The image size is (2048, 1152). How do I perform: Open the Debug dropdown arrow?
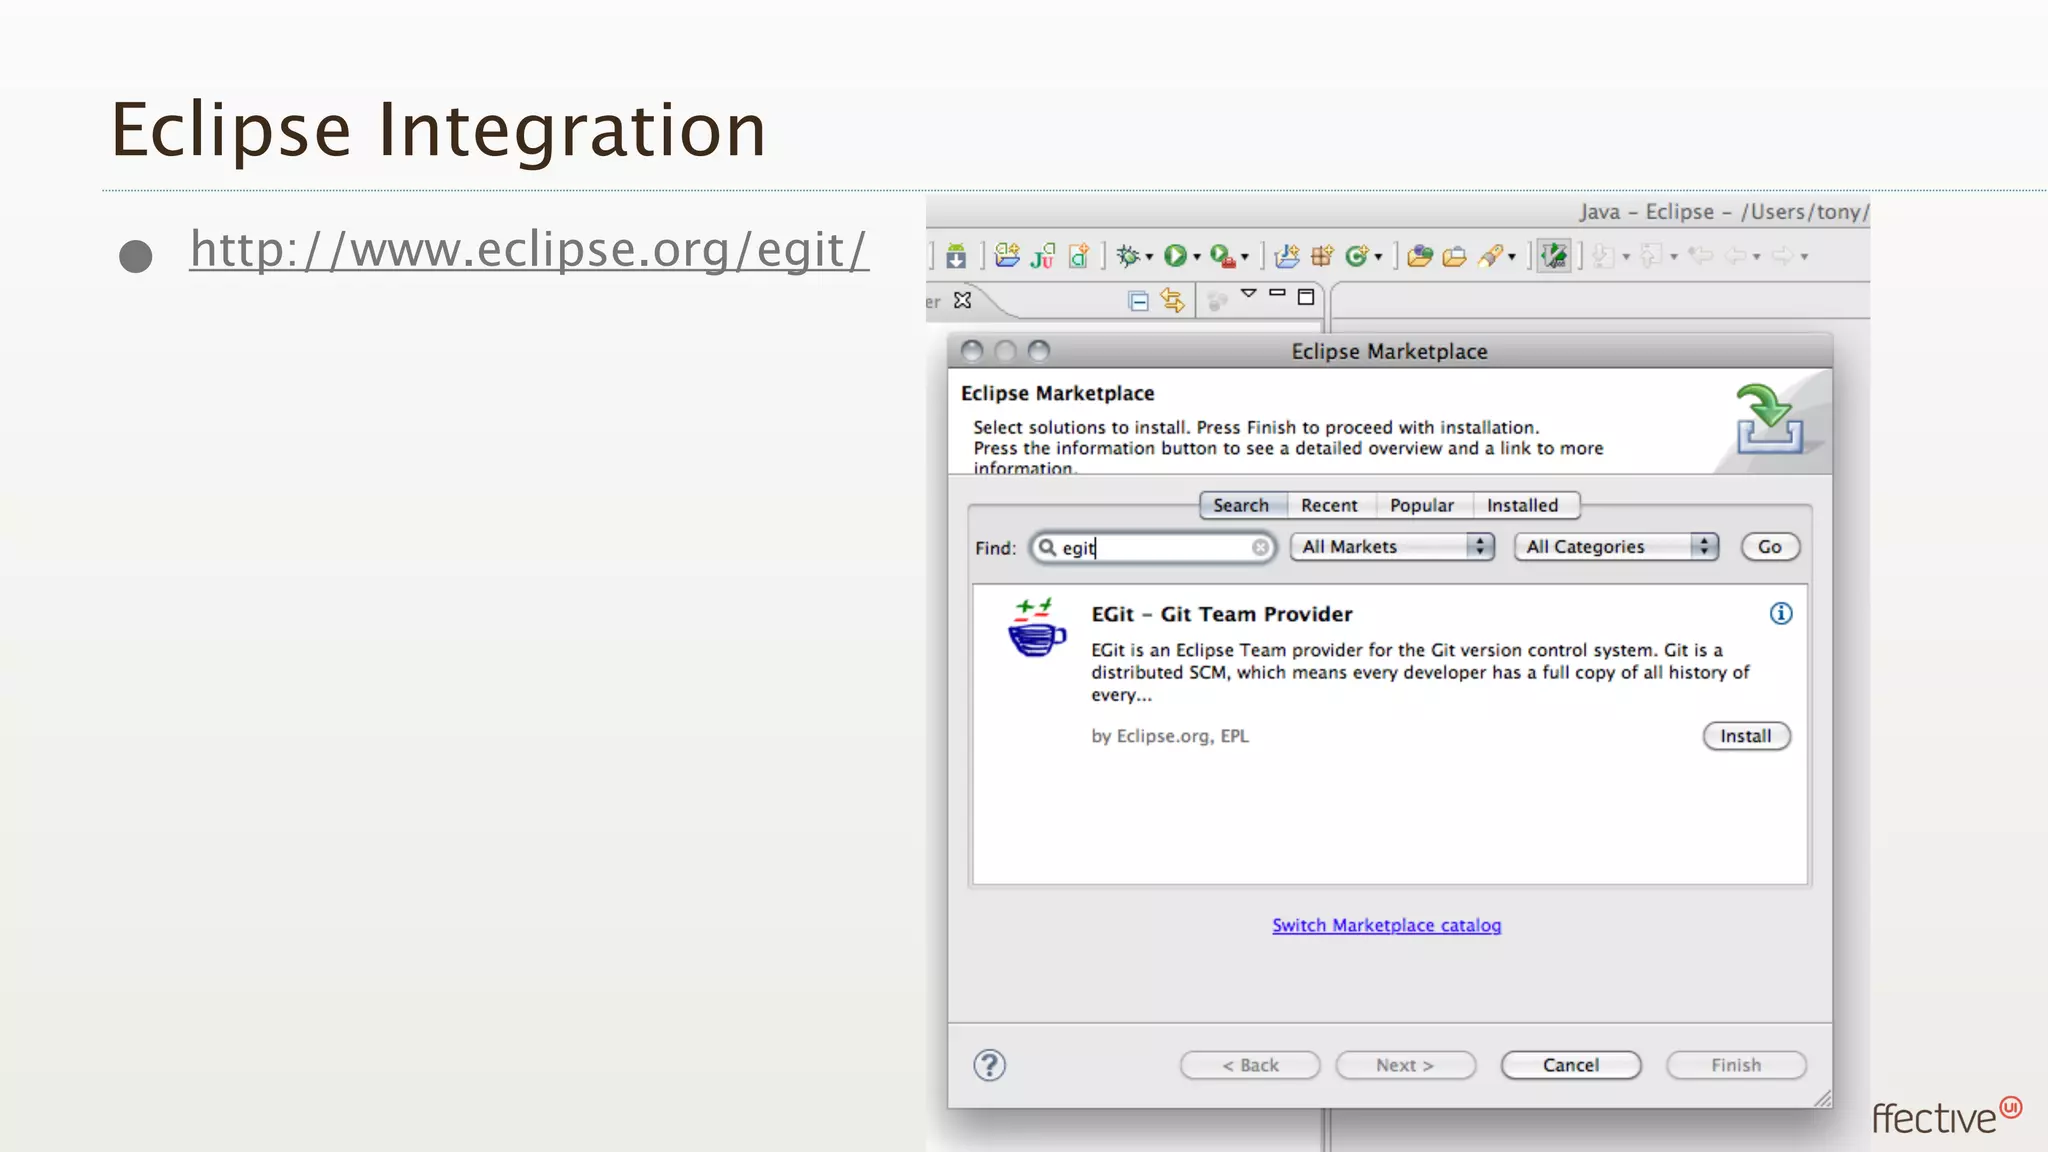(1149, 257)
